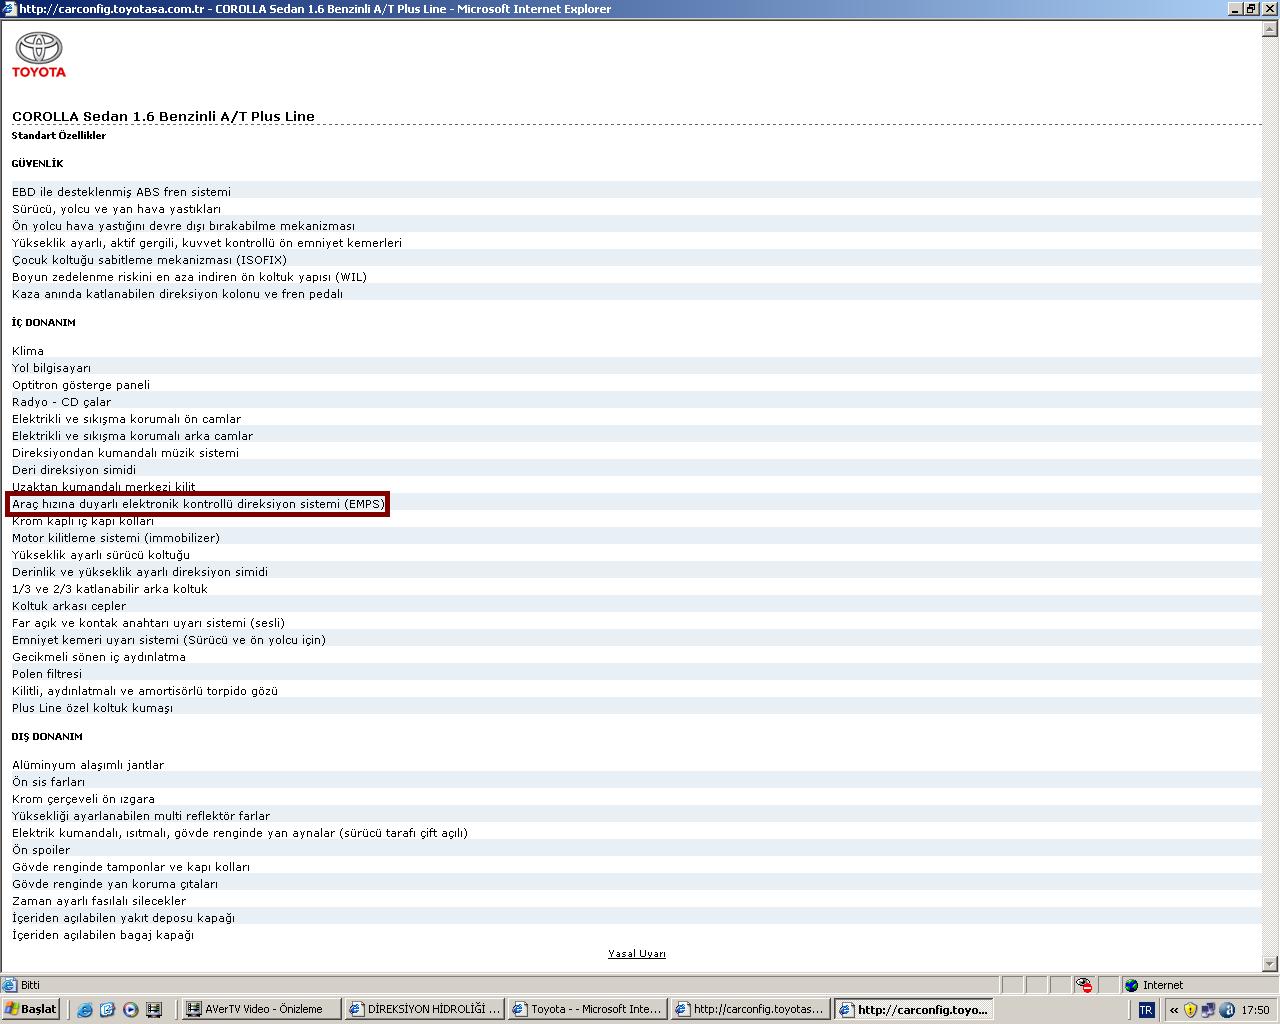Expand hidden system tray icons
The height and width of the screenshot is (1024, 1280).
click(x=1173, y=1010)
